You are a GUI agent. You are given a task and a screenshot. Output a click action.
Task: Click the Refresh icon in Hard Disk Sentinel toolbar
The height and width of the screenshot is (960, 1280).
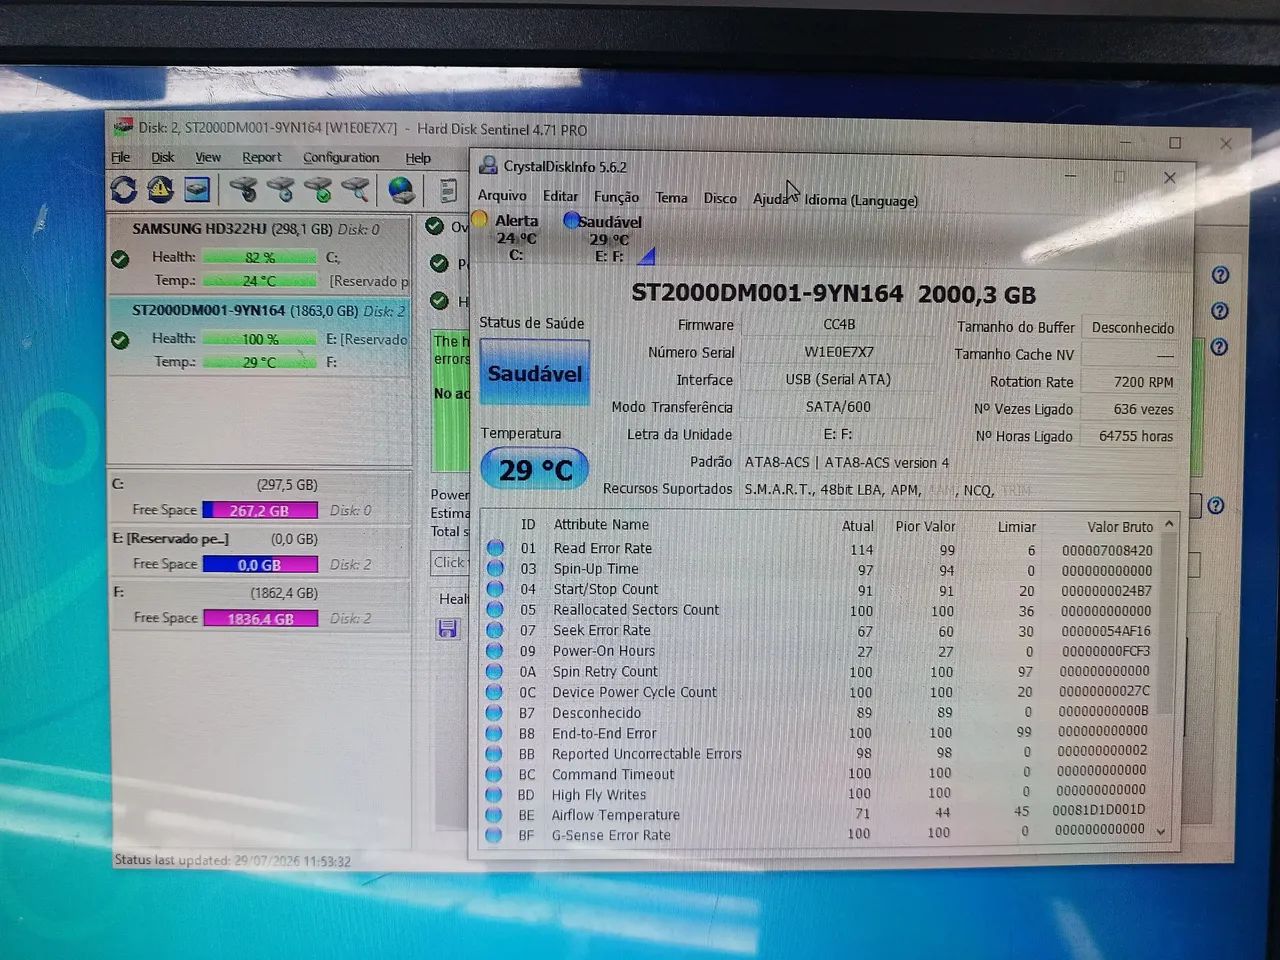click(124, 189)
